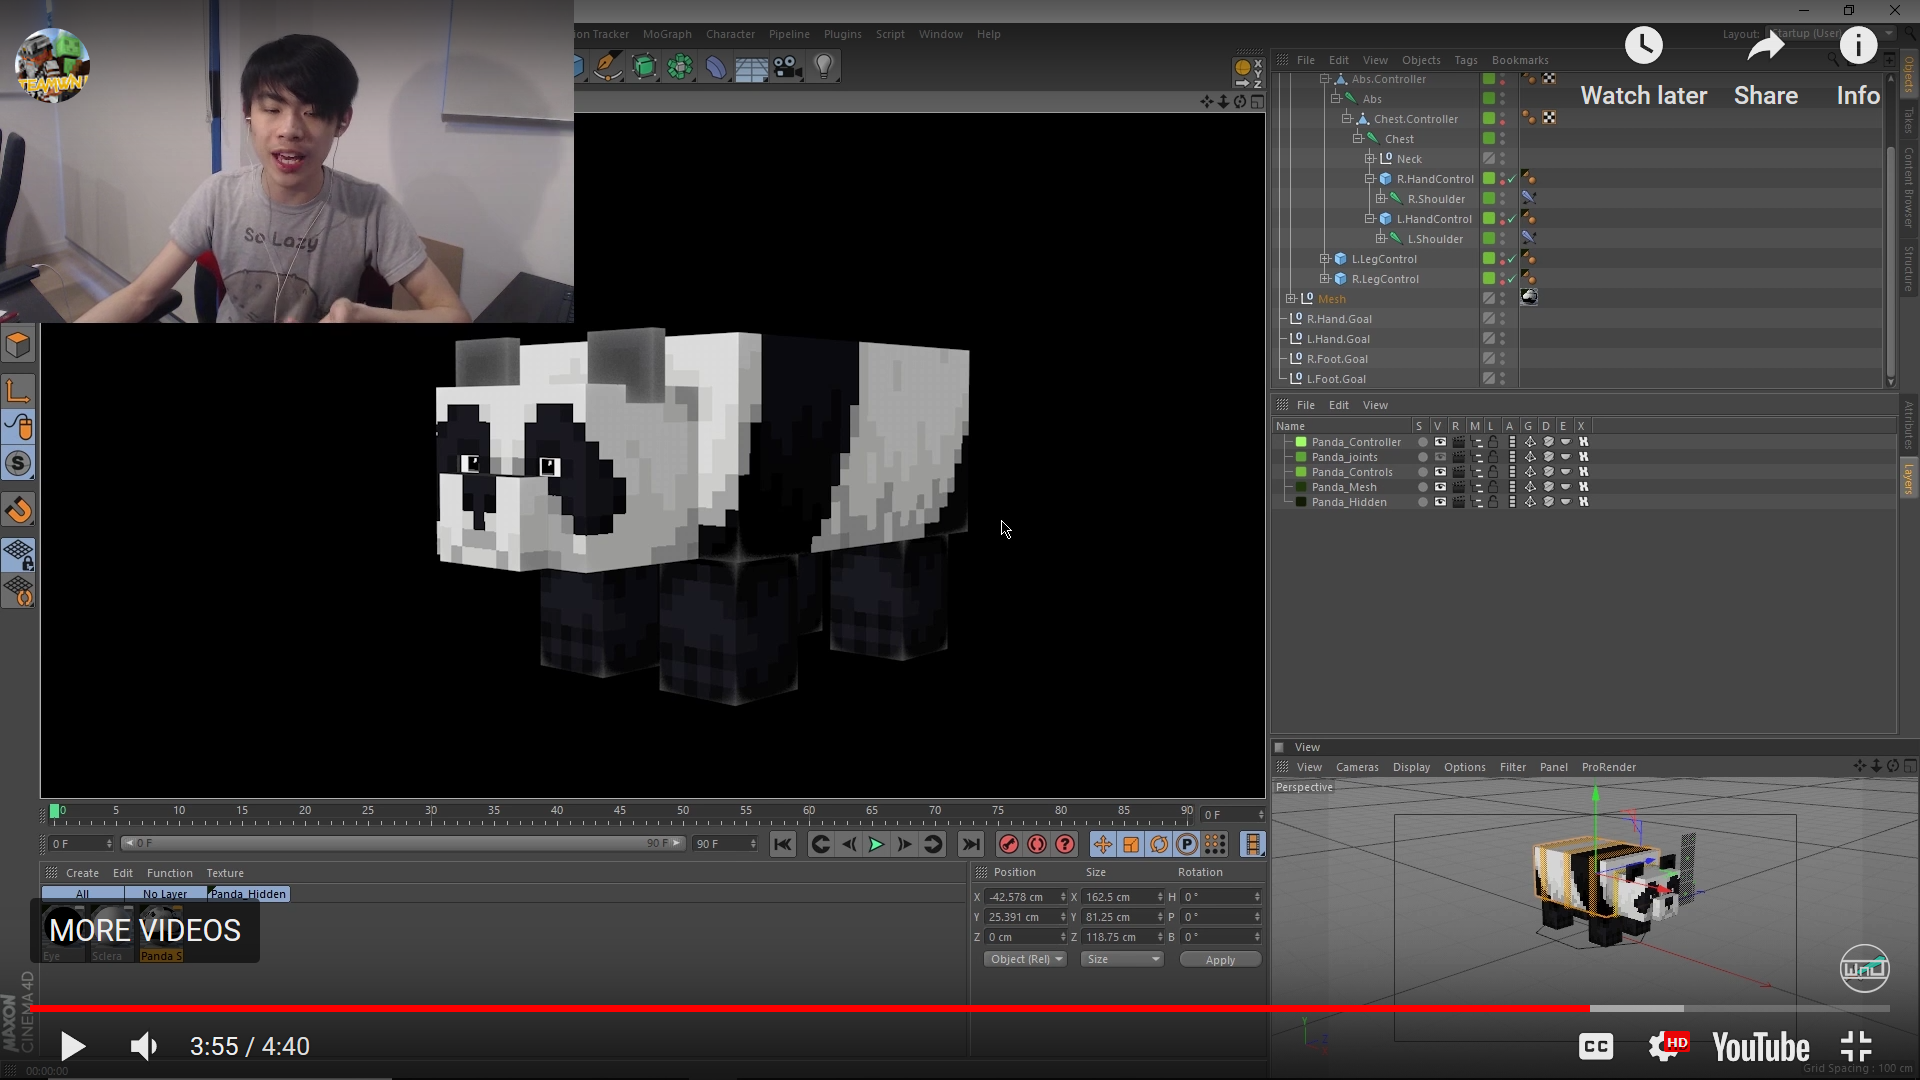Click the Panda_Hidden layer color swatch

pos(1301,502)
